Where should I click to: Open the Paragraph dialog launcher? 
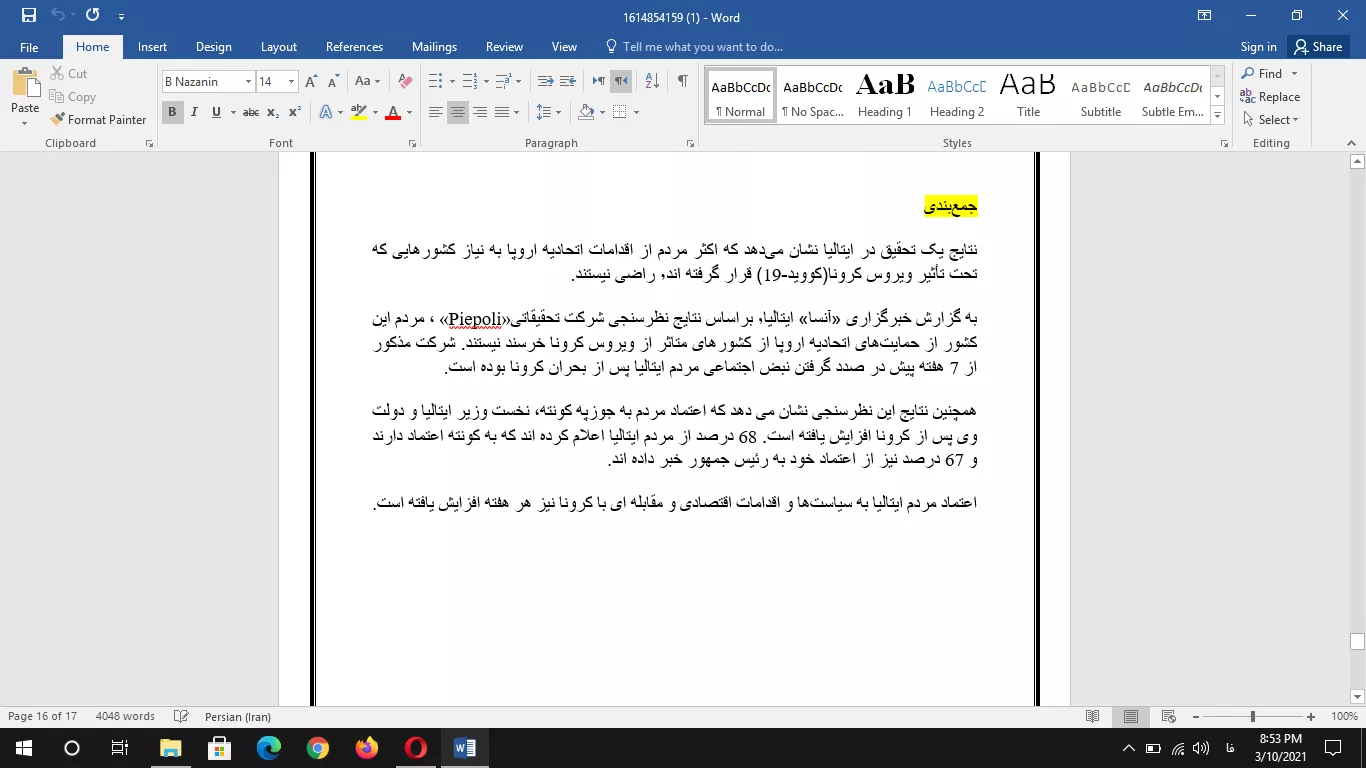pyautogui.click(x=690, y=144)
